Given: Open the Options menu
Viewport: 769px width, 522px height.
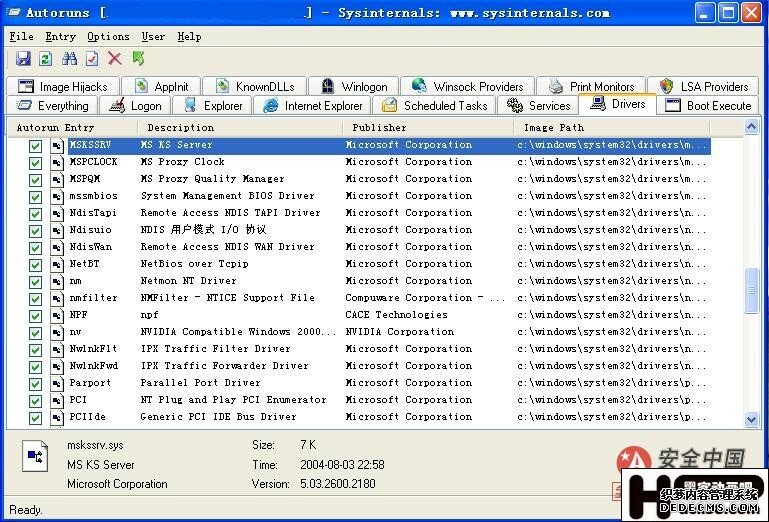Looking at the screenshot, I should click(108, 36).
